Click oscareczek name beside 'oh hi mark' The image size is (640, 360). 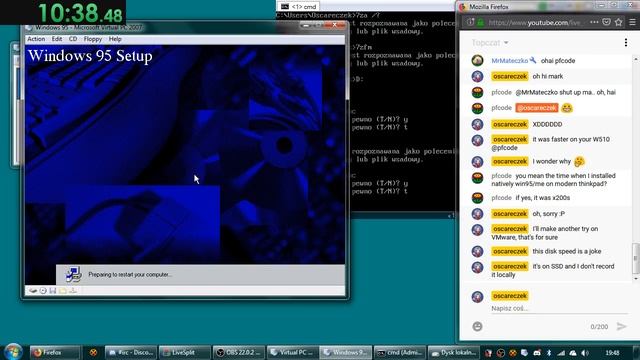pyautogui.click(x=510, y=76)
